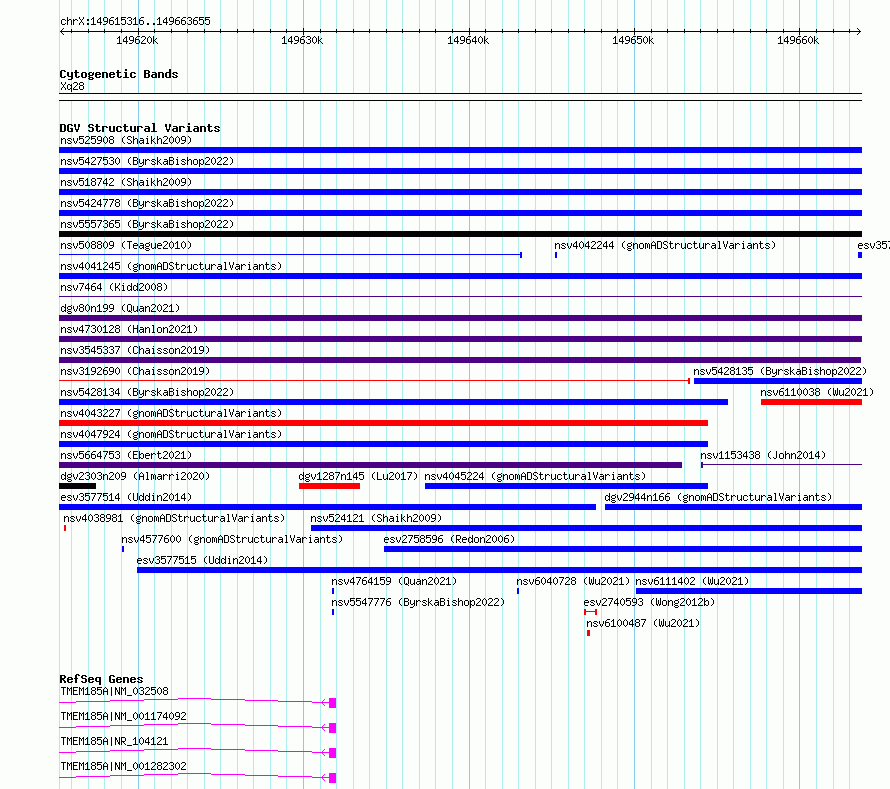890x789 pixels.
Task: Open the nsv4045224 (gnomADStructuralVariants) blue bar
Action: click(x=566, y=486)
